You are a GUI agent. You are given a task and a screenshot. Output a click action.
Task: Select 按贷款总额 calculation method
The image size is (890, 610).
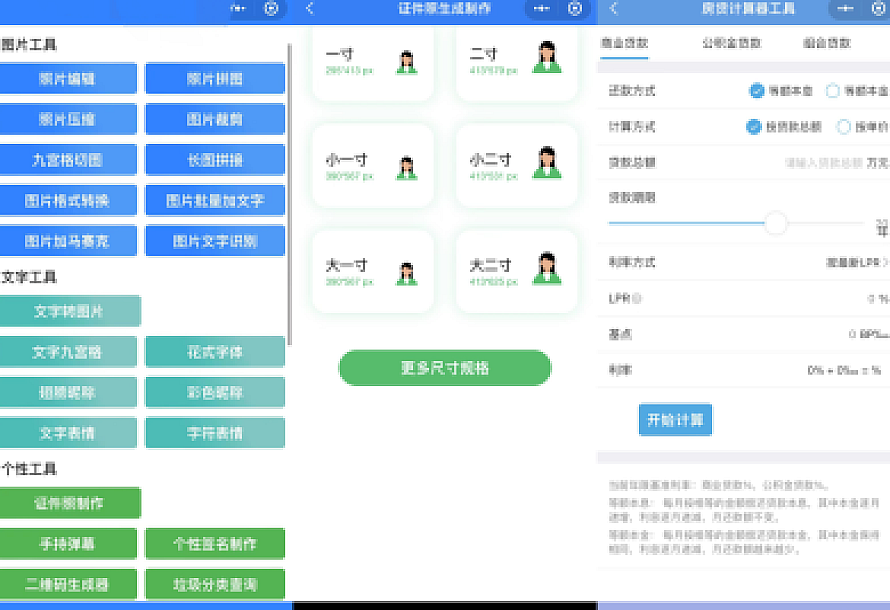coord(755,127)
